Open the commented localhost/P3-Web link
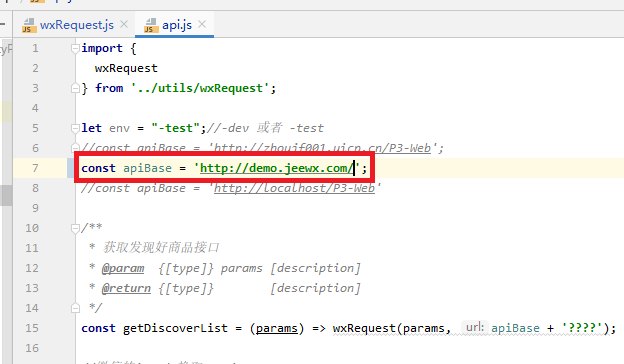The height and width of the screenshot is (364, 624). [294, 188]
